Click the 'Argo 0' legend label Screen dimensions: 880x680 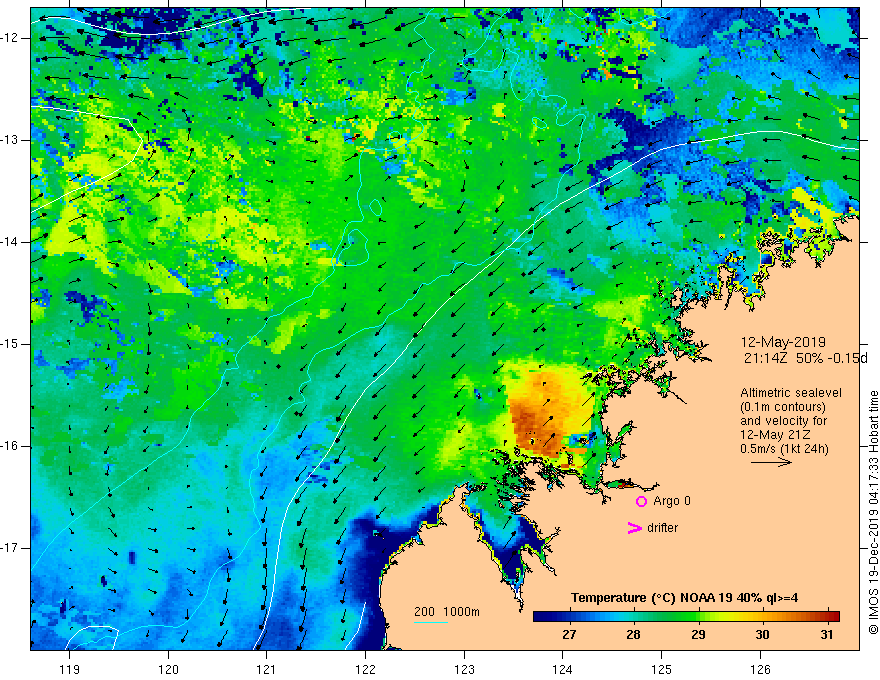coord(672,501)
